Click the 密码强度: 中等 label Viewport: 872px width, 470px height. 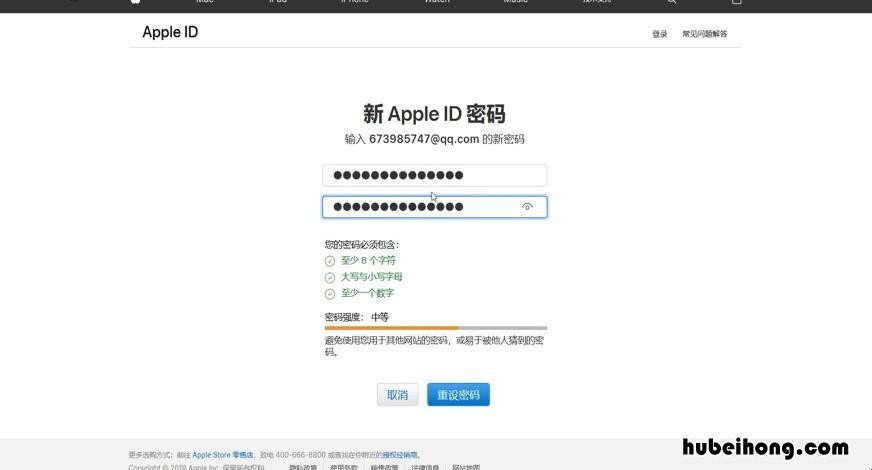pyautogui.click(x=356, y=317)
